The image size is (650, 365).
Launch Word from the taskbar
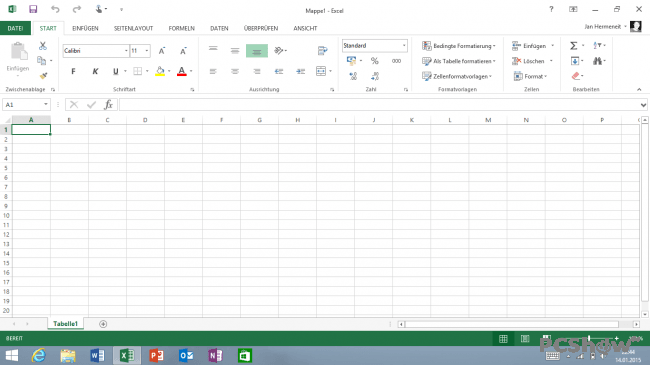pyautogui.click(x=97, y=355)
